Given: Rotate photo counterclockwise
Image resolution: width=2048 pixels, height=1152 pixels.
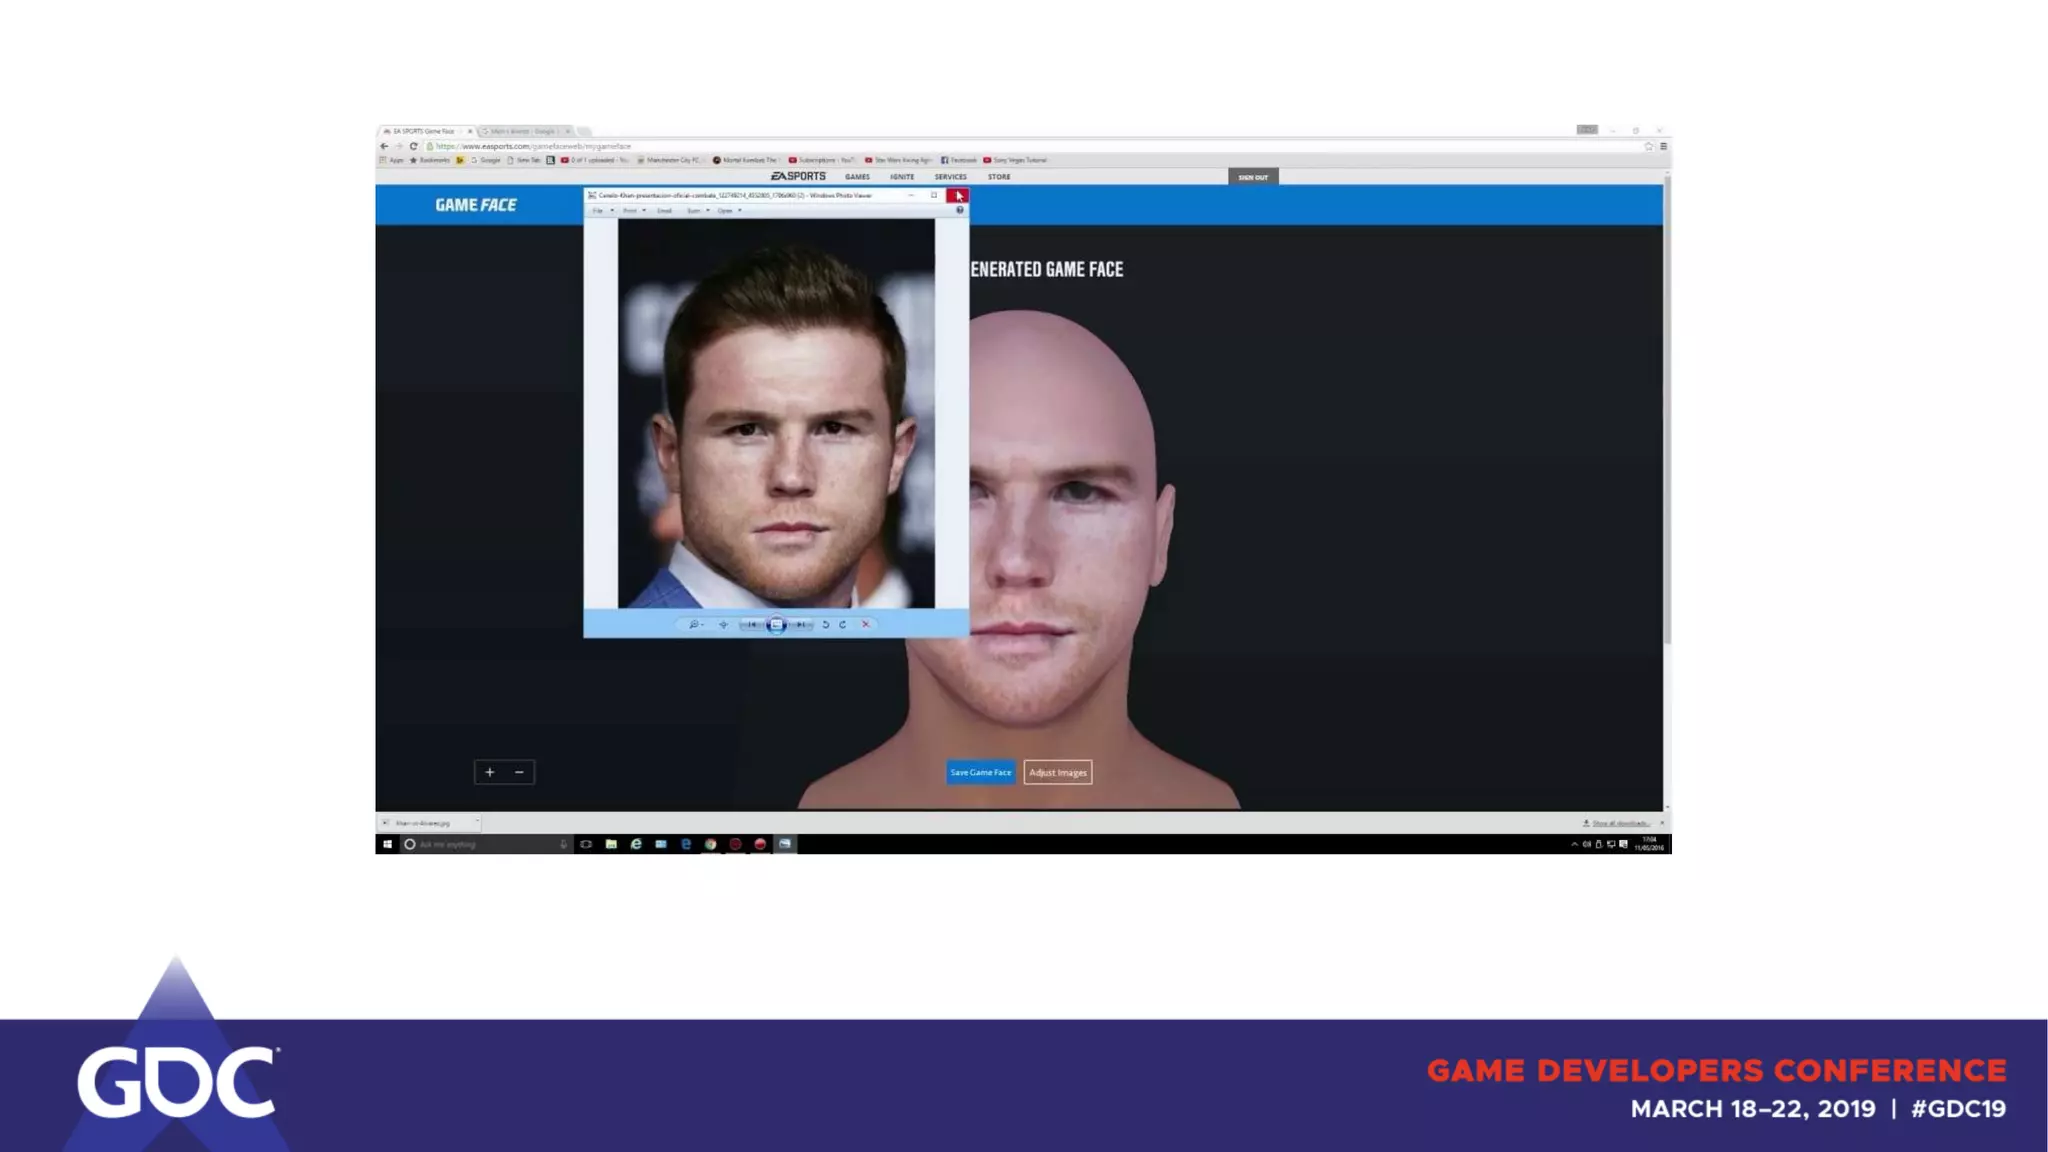Looking at the screenshot, I should pos(825,624).
